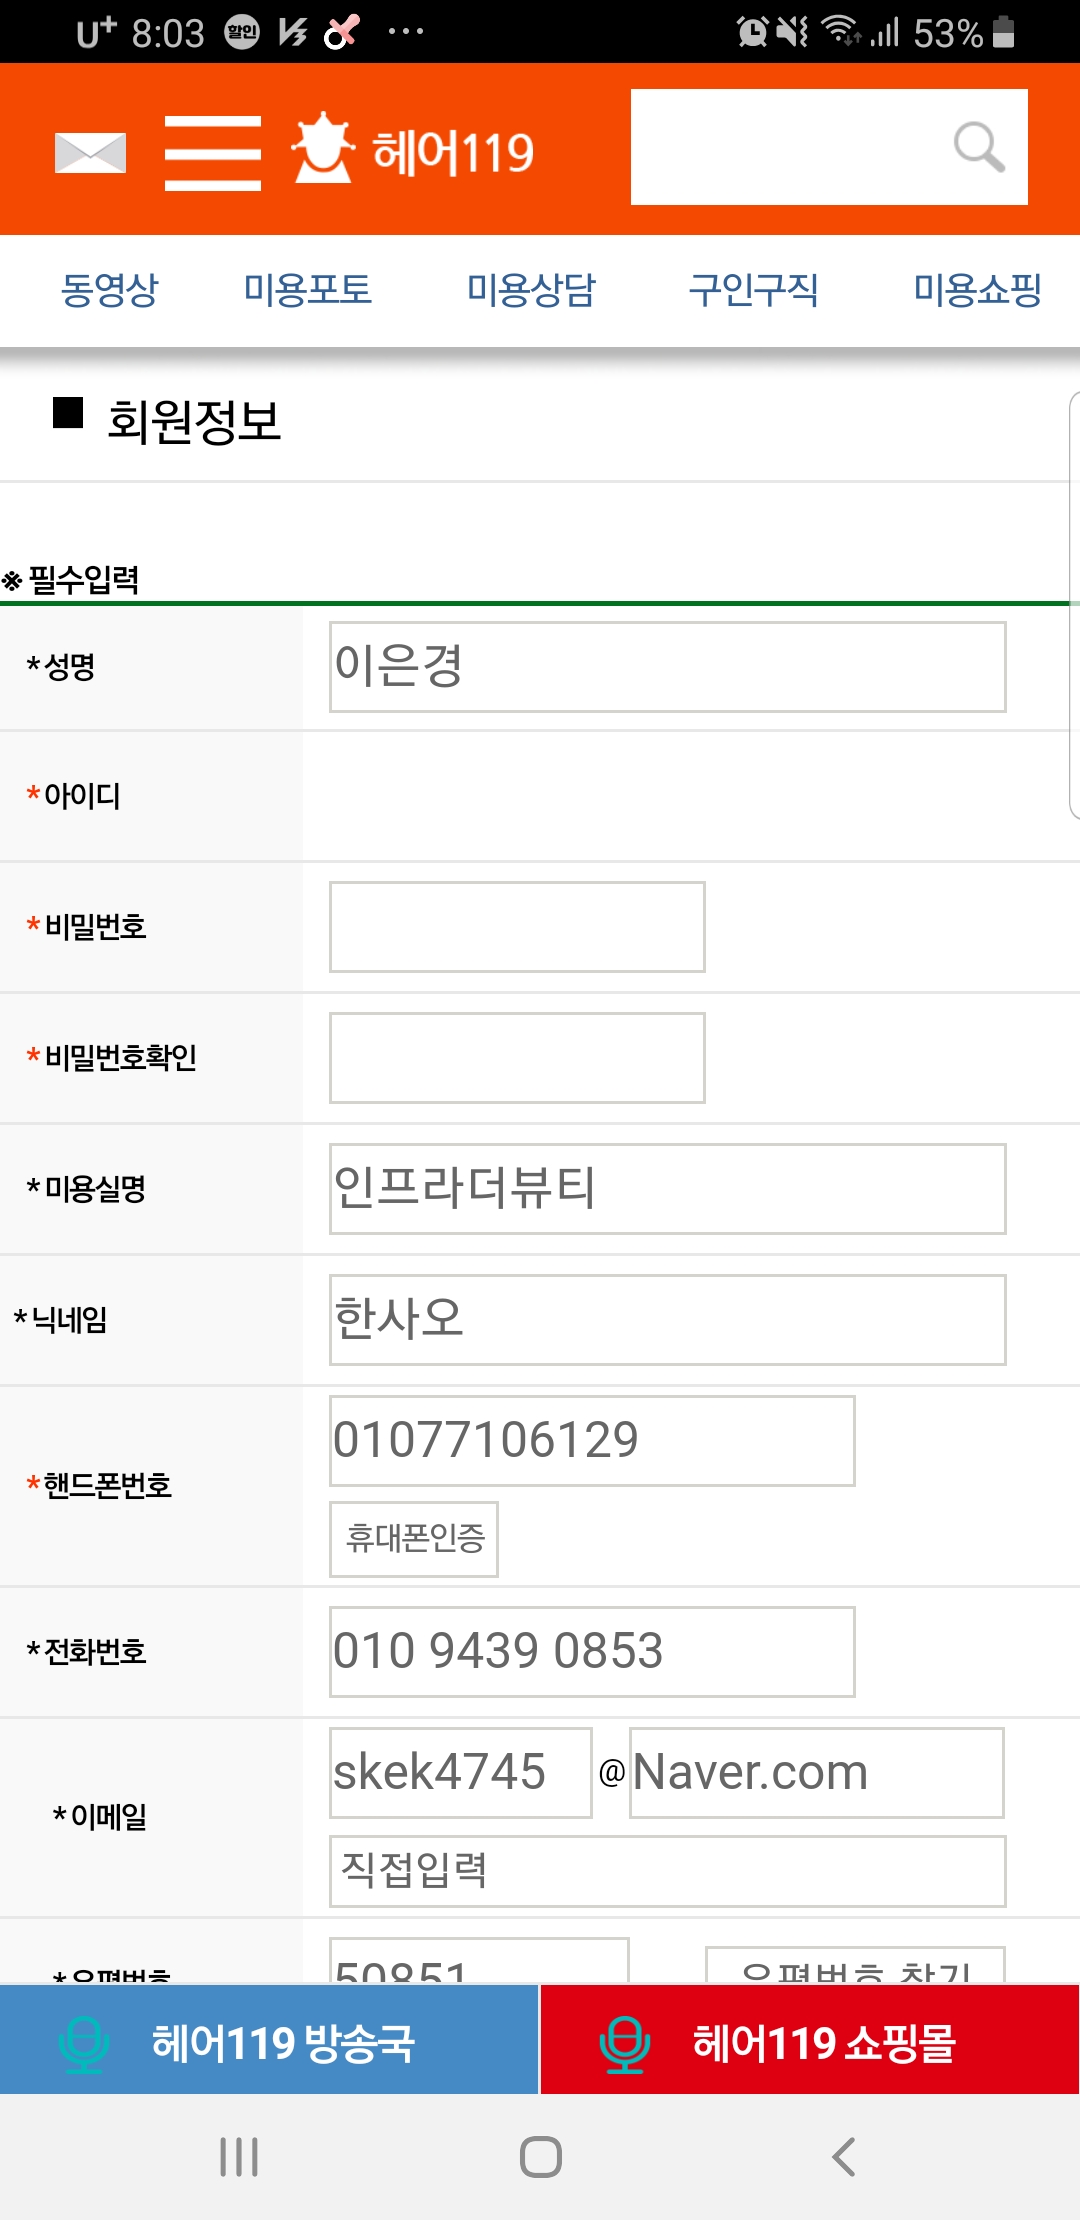Screen dimensions: 1080x2220
Task: Switch to the 미용포토 tab
Action: 308,290
